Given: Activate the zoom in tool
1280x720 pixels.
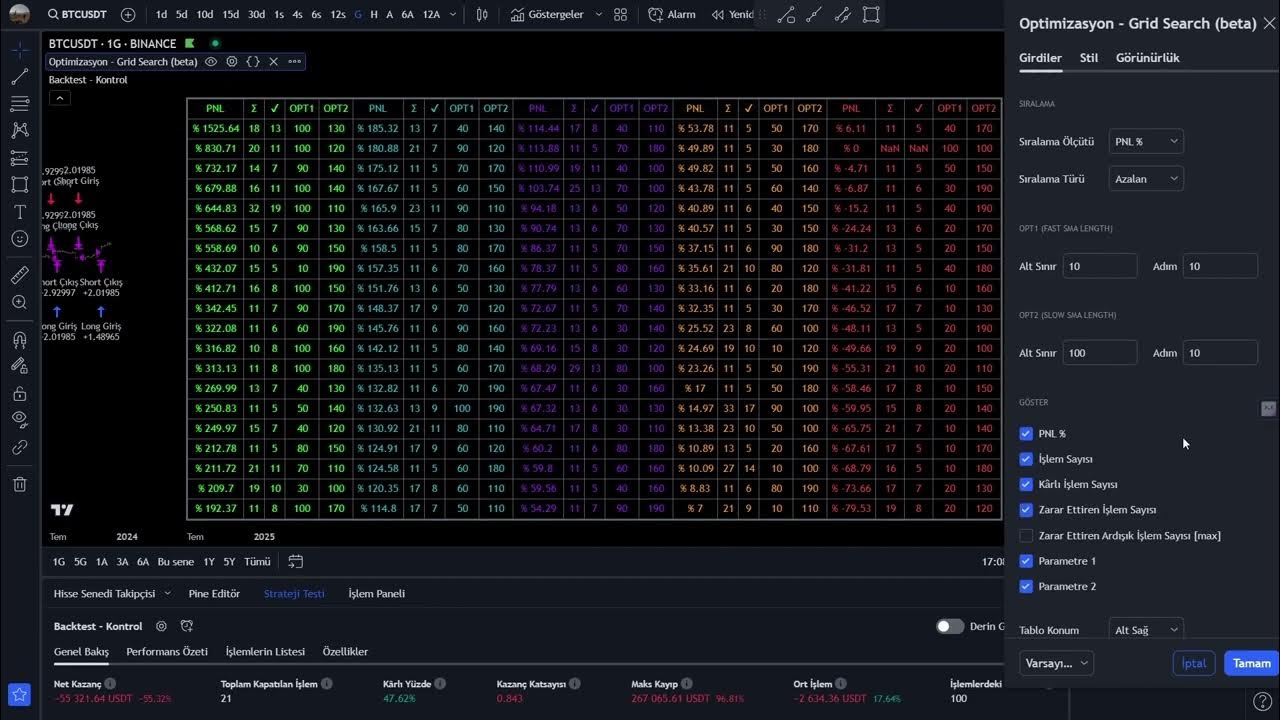Looking at the screenshot, I should [x=19, y=302].
